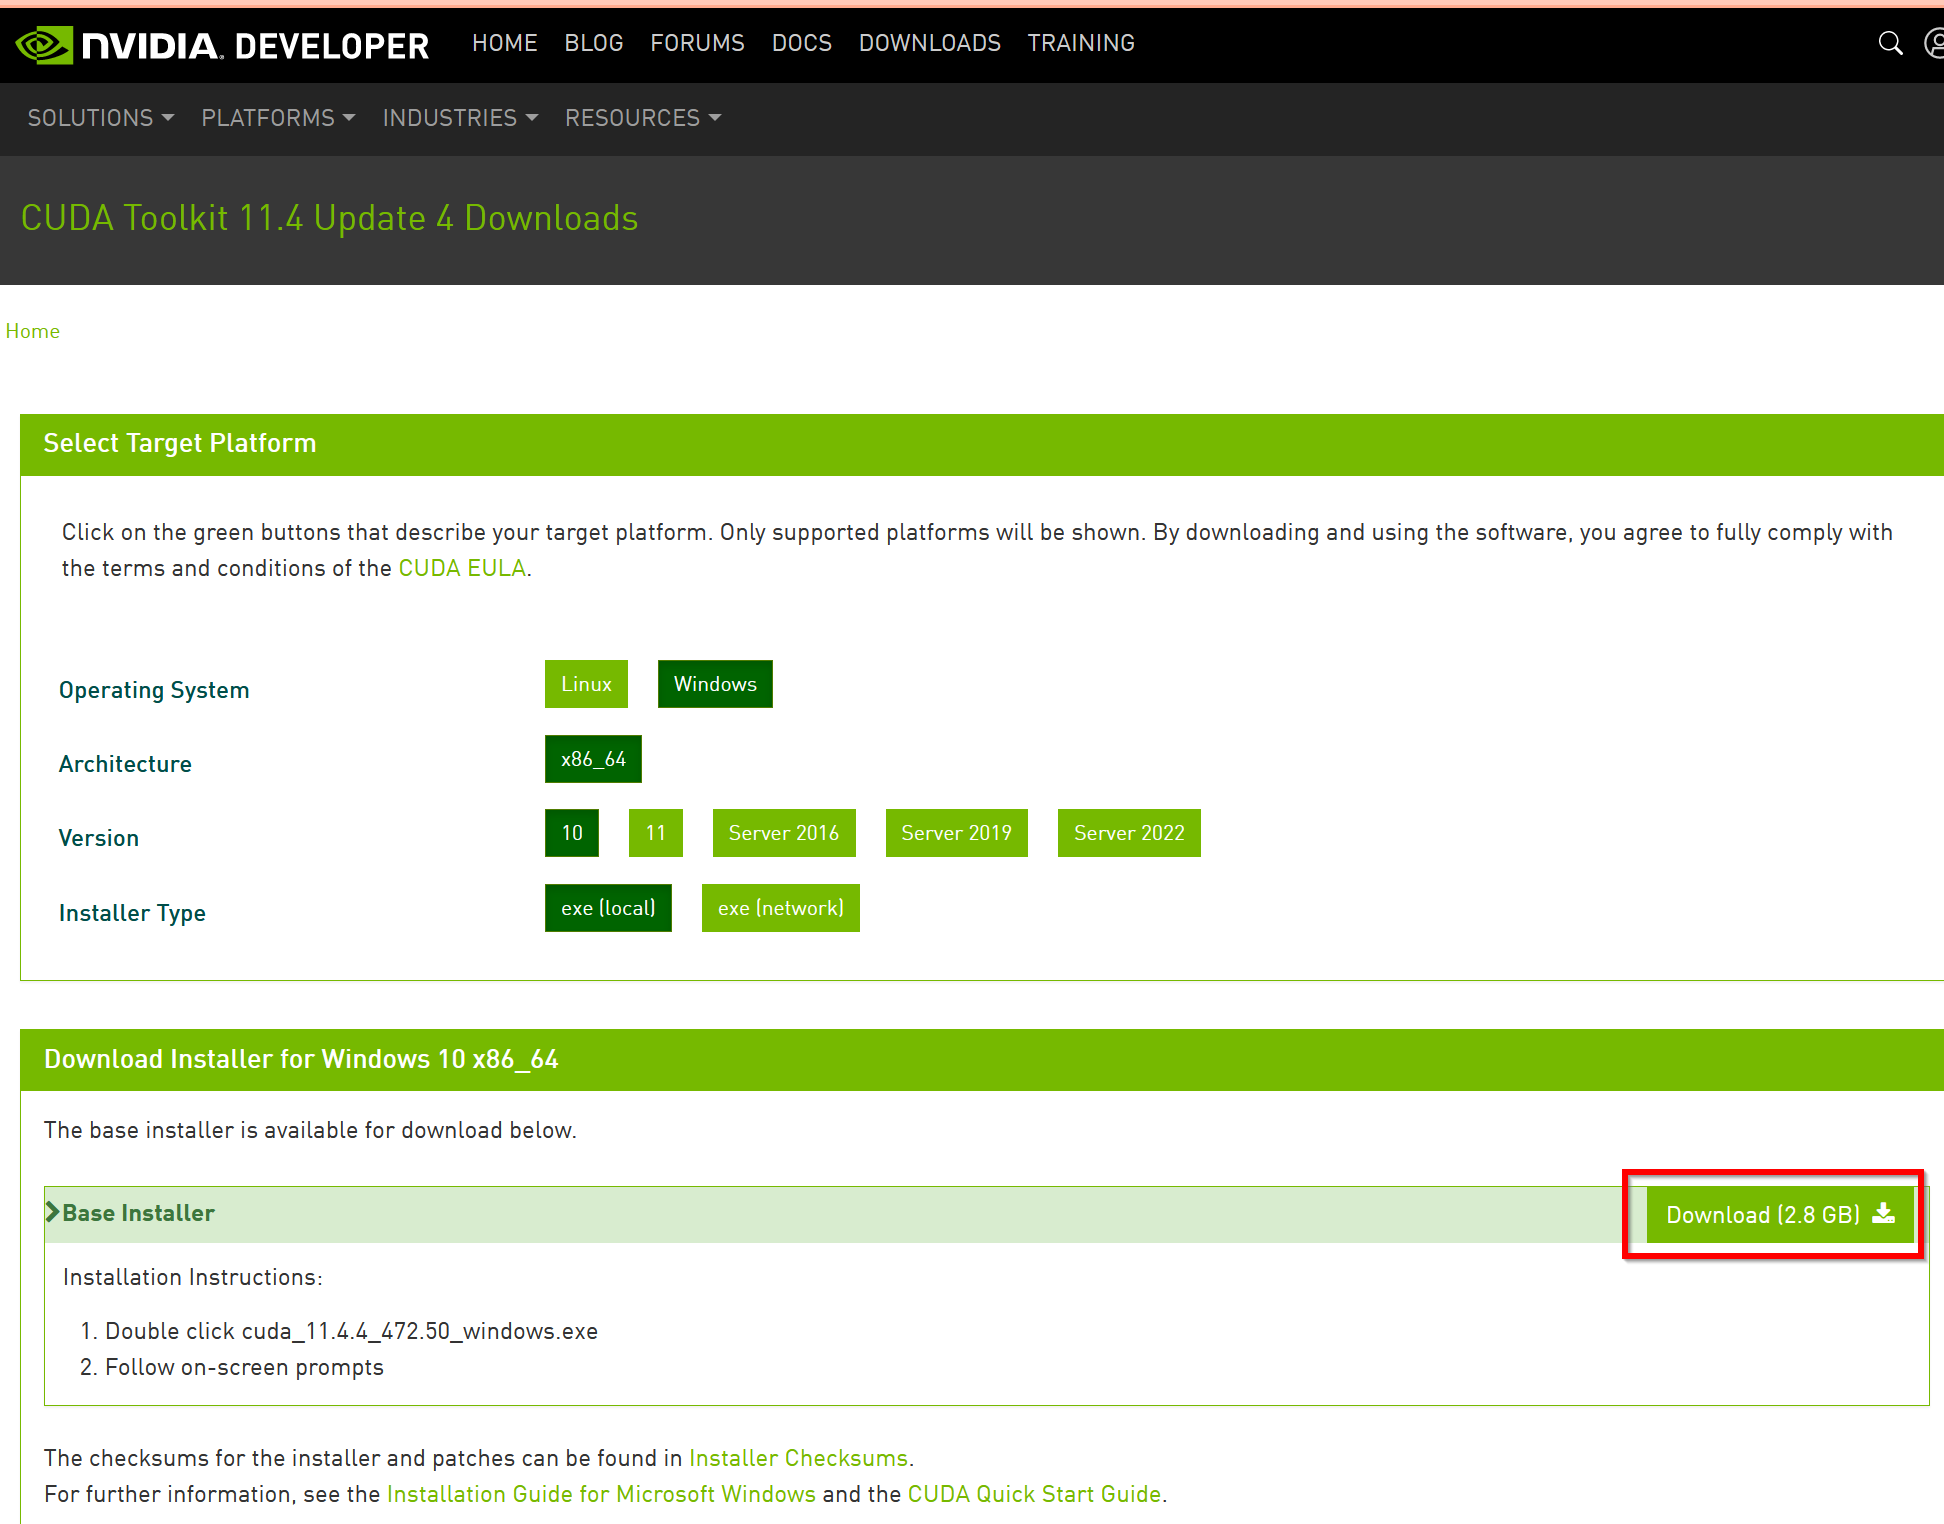Select exe (network) installer type
Viewport: 1944px width, 1524px height.
[781, 908]
